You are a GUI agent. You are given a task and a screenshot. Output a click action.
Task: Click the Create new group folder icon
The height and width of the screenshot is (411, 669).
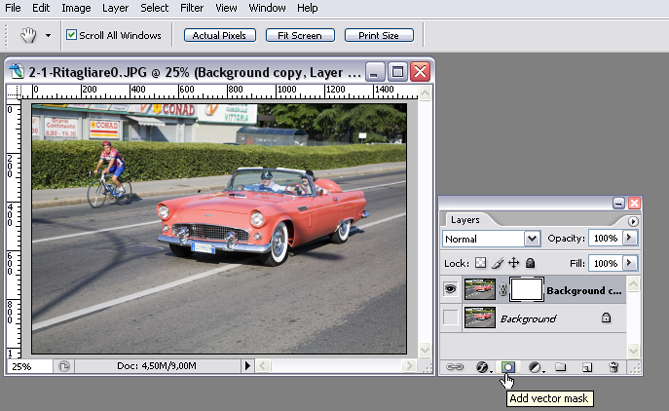click(561, 368)
